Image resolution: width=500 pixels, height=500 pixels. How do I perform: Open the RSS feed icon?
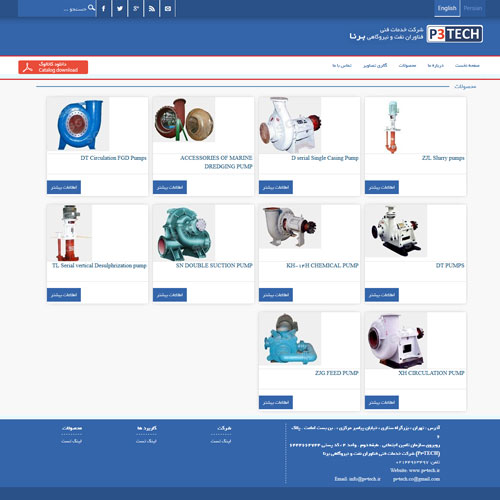point(152,9)
